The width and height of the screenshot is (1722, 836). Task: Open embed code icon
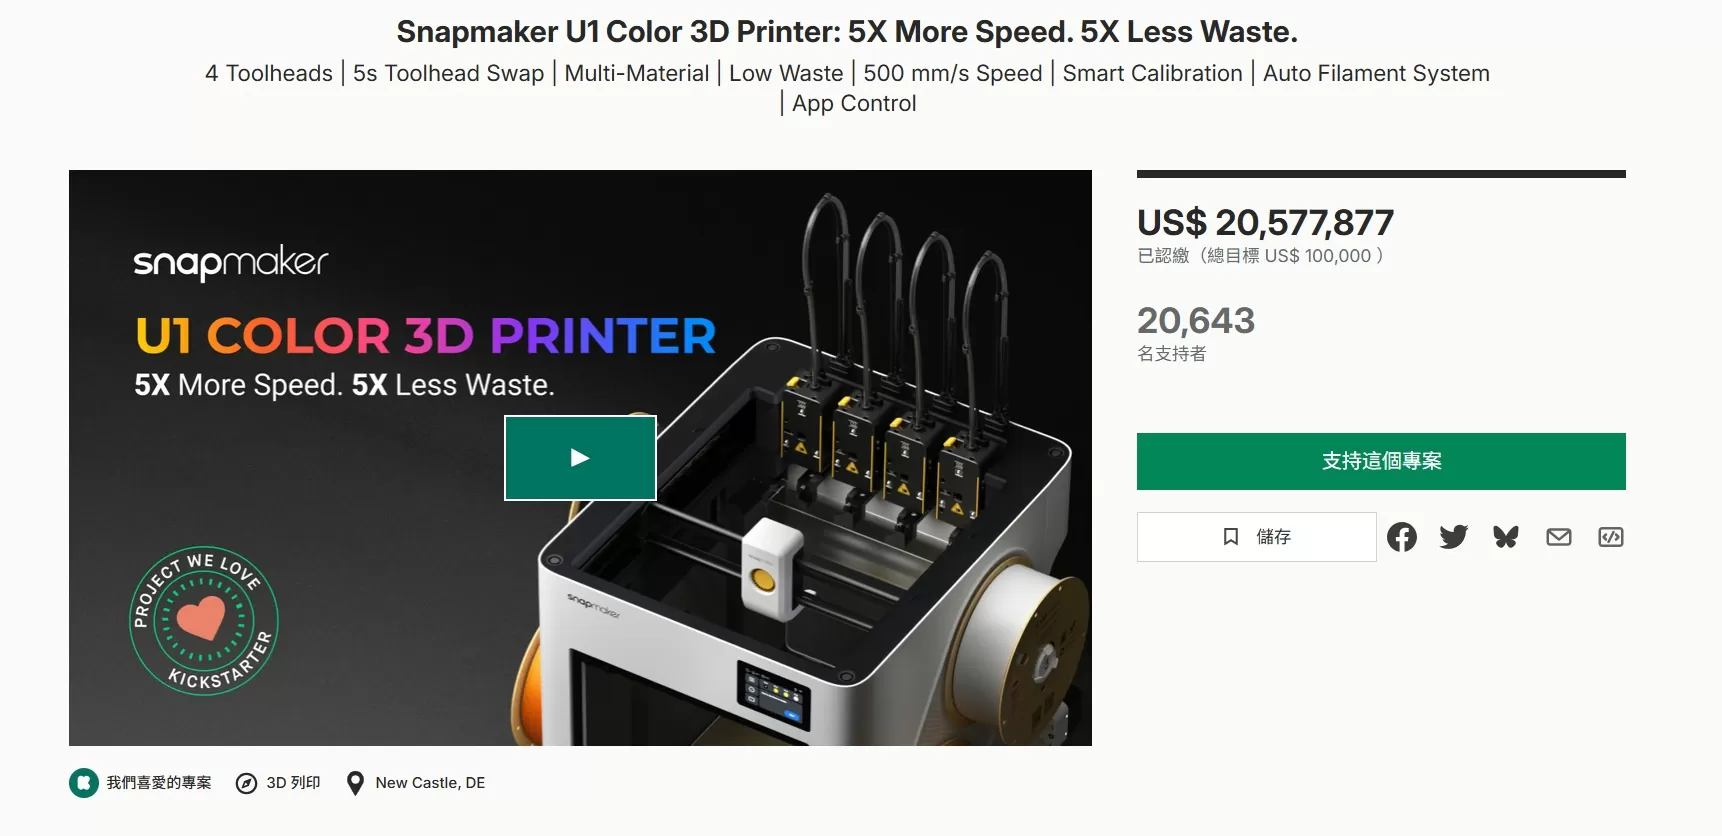click(1611, 537)
